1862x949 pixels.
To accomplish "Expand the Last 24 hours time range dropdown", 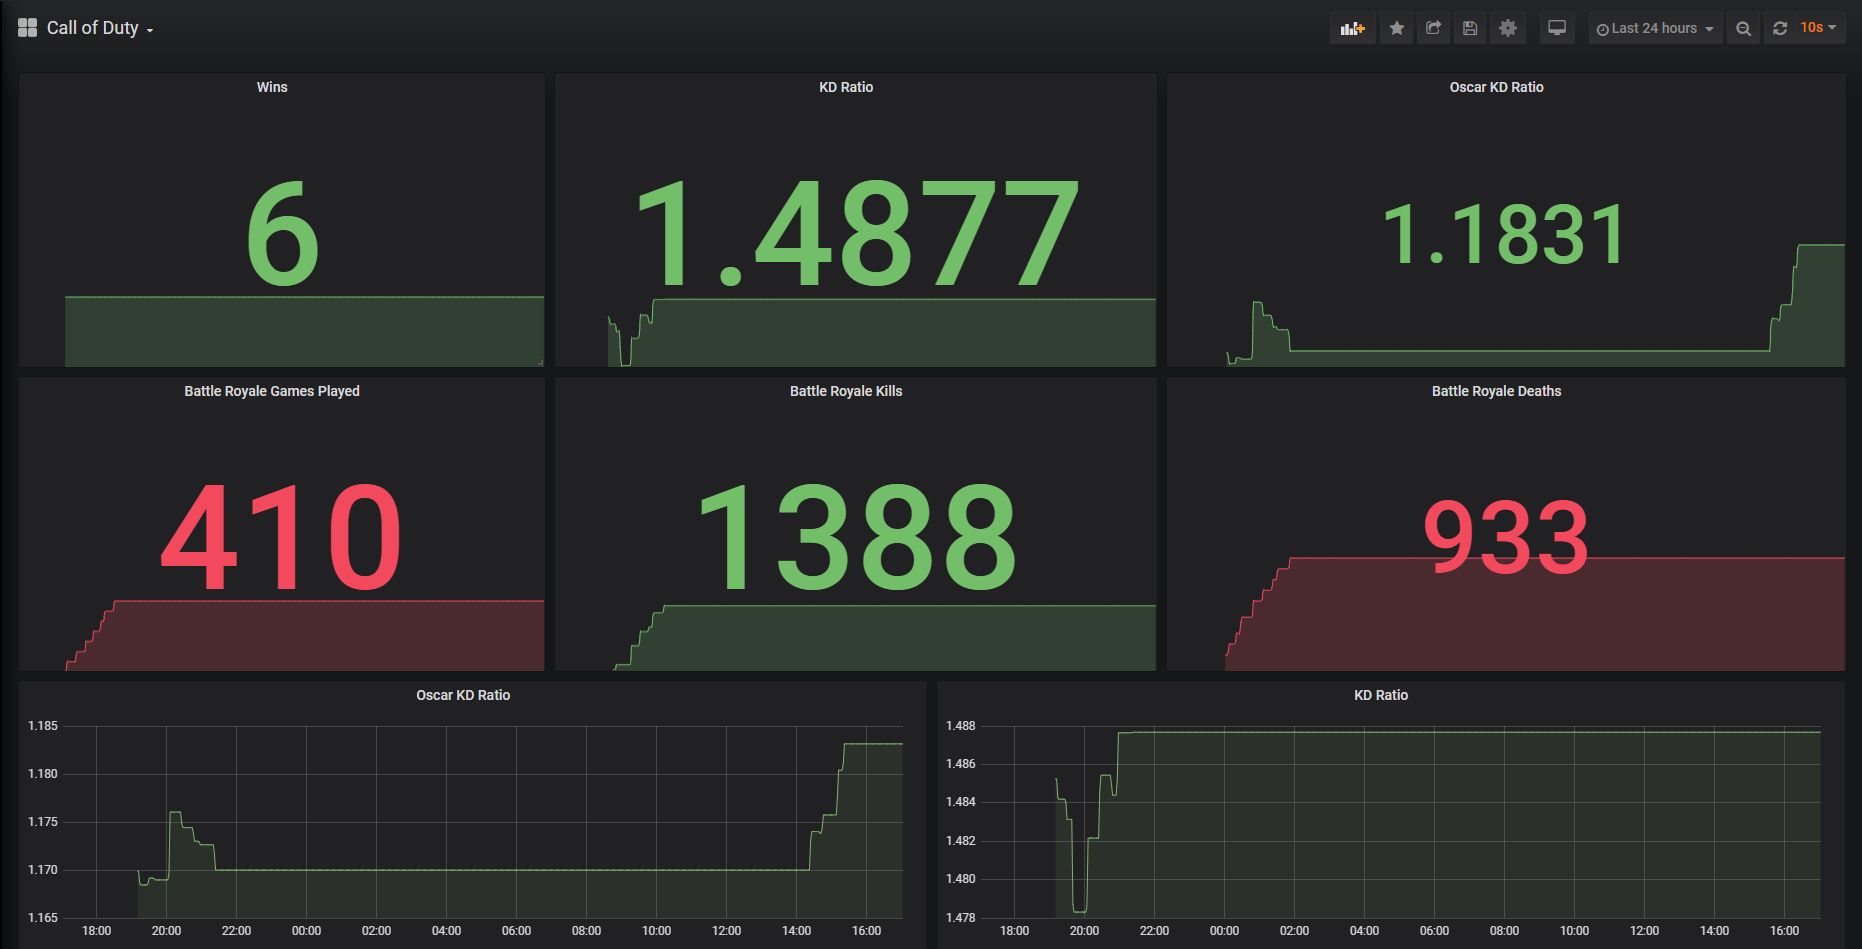I will click(1655, 28).
